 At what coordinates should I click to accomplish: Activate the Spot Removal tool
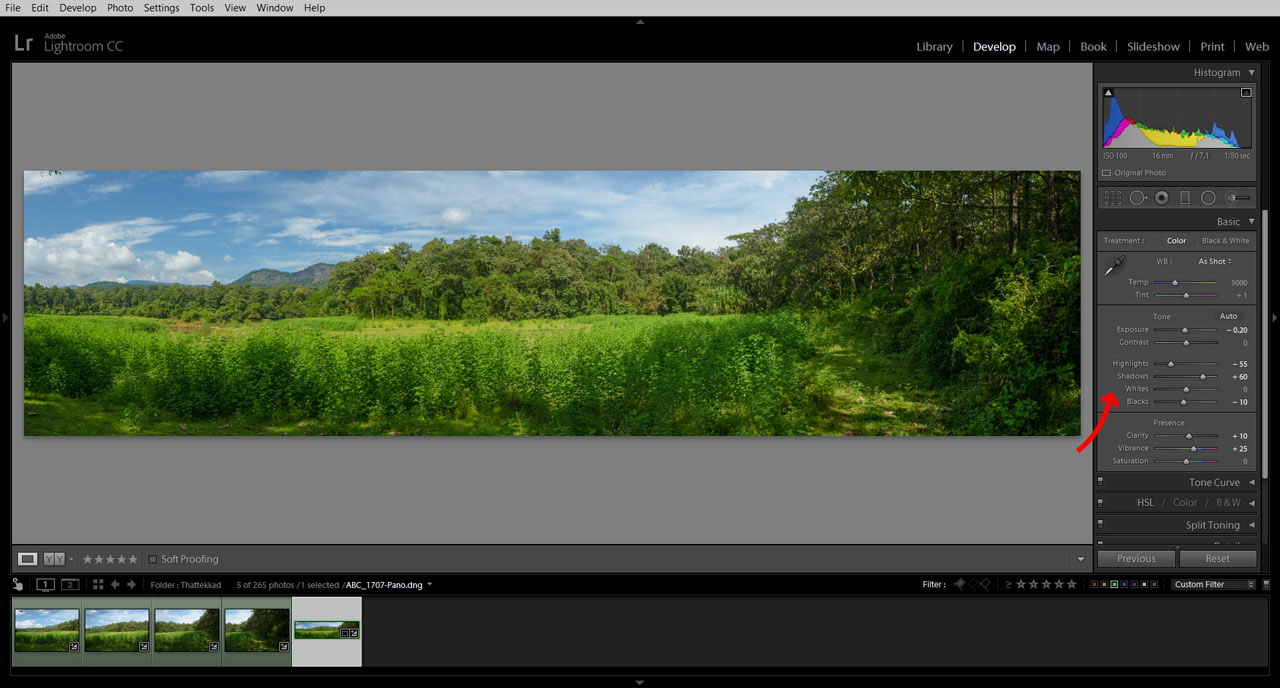(1138, 198)
